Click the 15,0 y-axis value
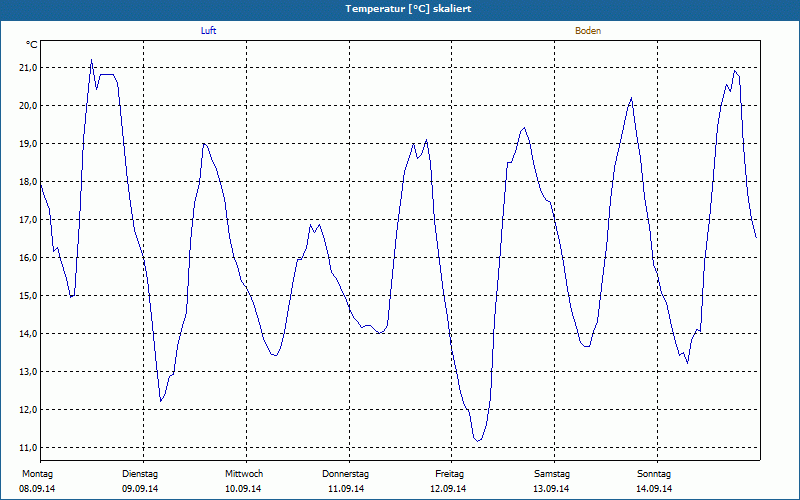800x500 pixels. pyautogui.click(x=28, y=296)
